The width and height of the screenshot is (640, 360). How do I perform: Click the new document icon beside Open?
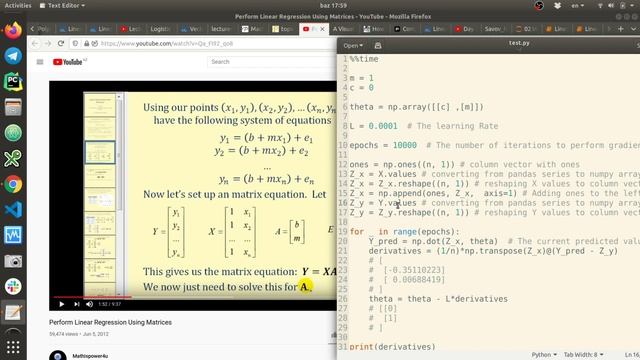(378, 45)
